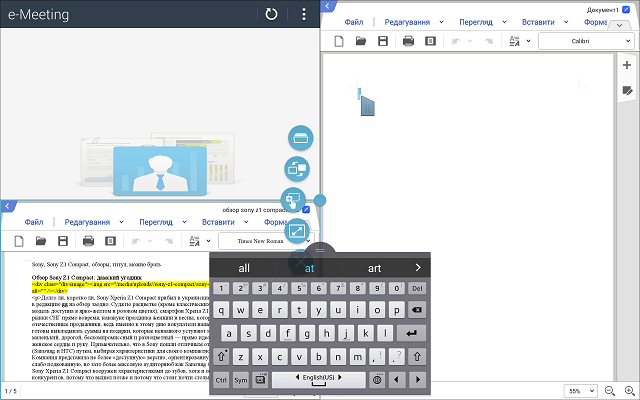Tap the switch windows floating button

click(x=297, y=169)
